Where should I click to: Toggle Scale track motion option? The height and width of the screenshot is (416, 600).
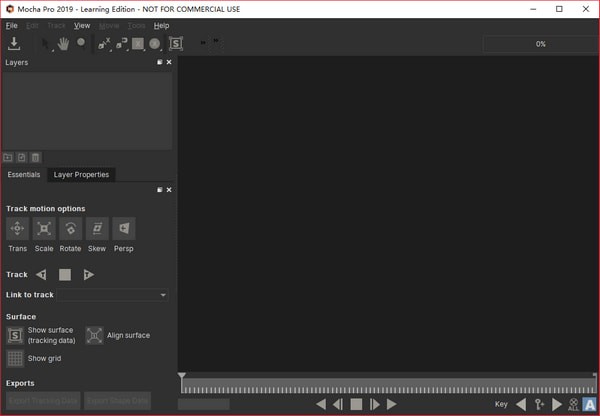[x=44, y=228]
